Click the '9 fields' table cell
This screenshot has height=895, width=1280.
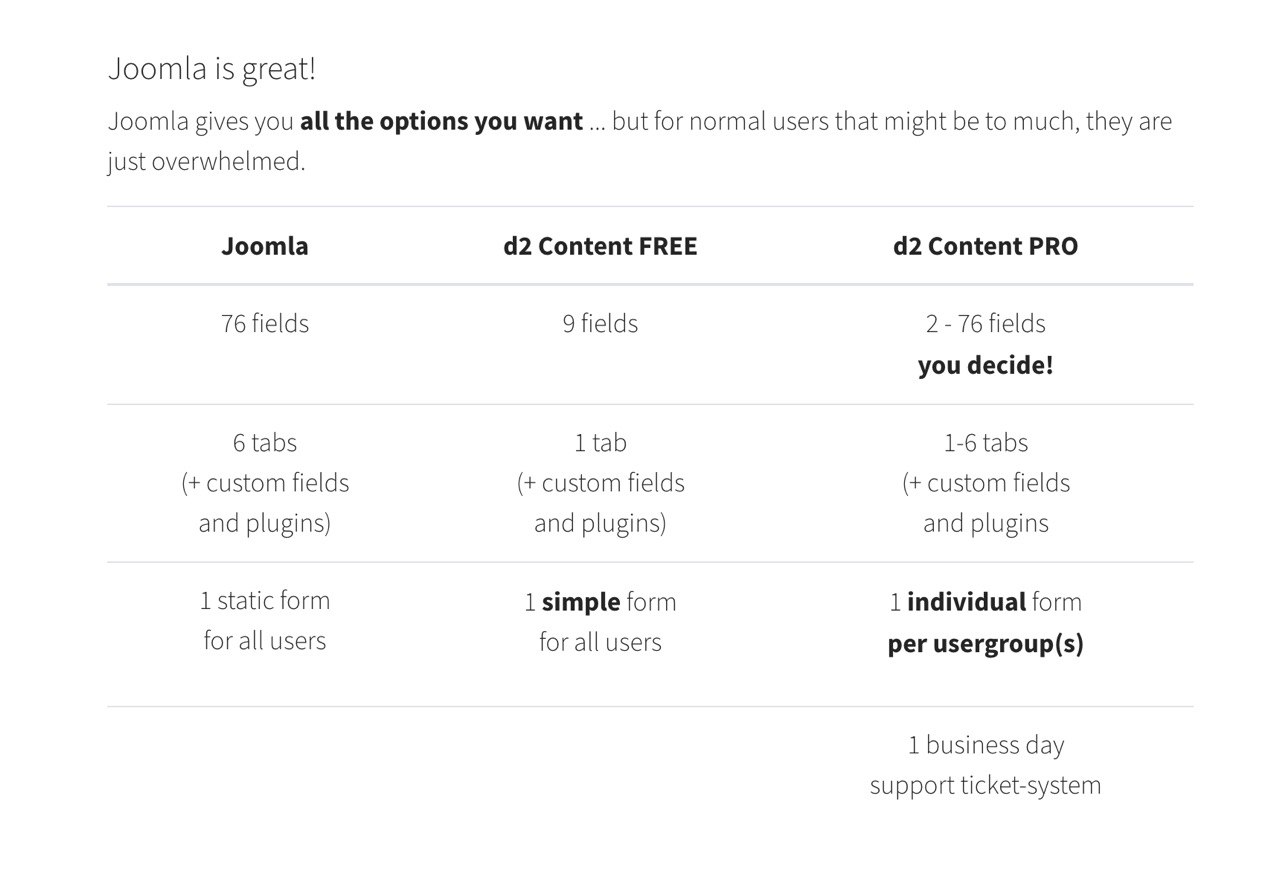point(600,324)
